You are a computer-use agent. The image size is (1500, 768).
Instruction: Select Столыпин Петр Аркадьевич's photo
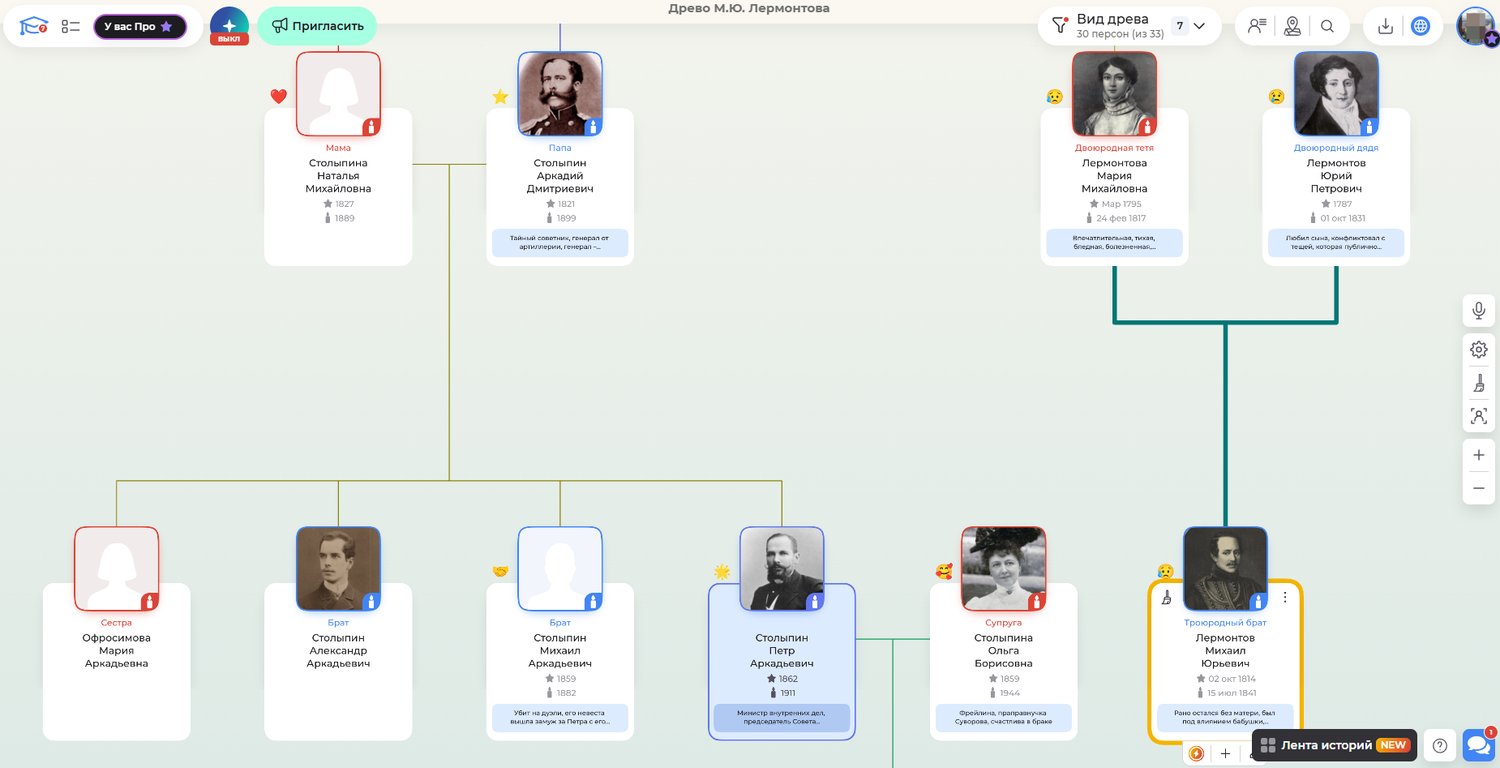pos(781,568)
